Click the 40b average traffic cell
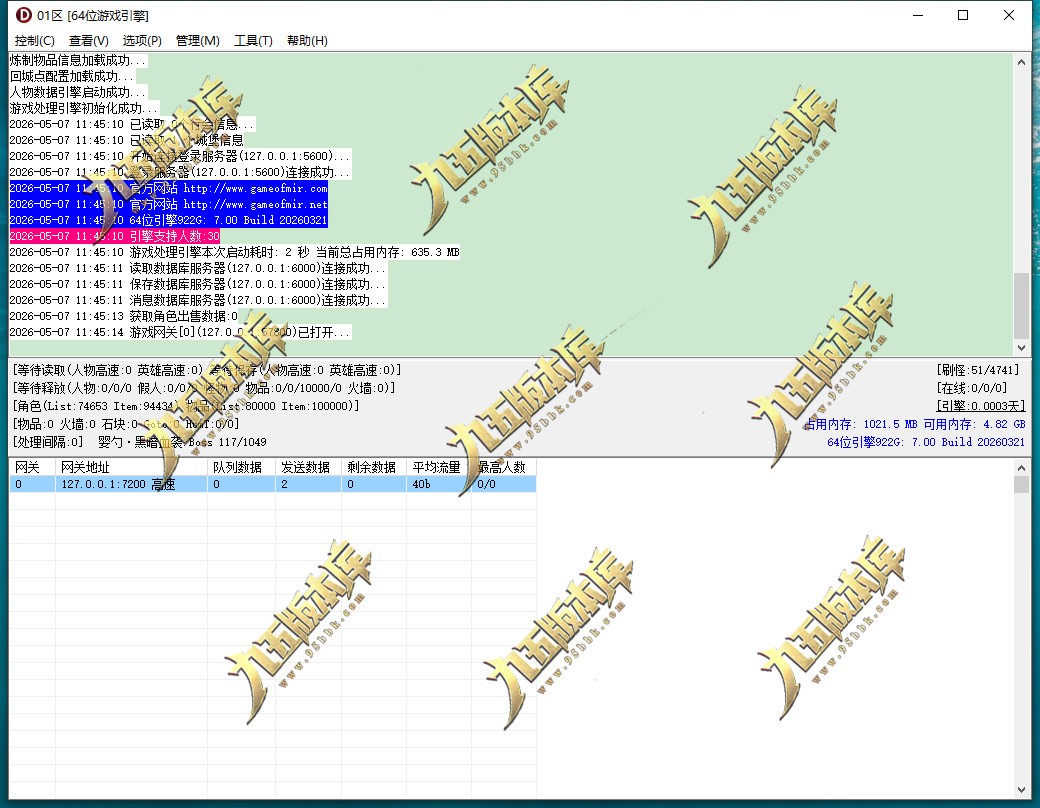Image resolution: width=1040 pixels, height=808 pixels. [438, 484]
